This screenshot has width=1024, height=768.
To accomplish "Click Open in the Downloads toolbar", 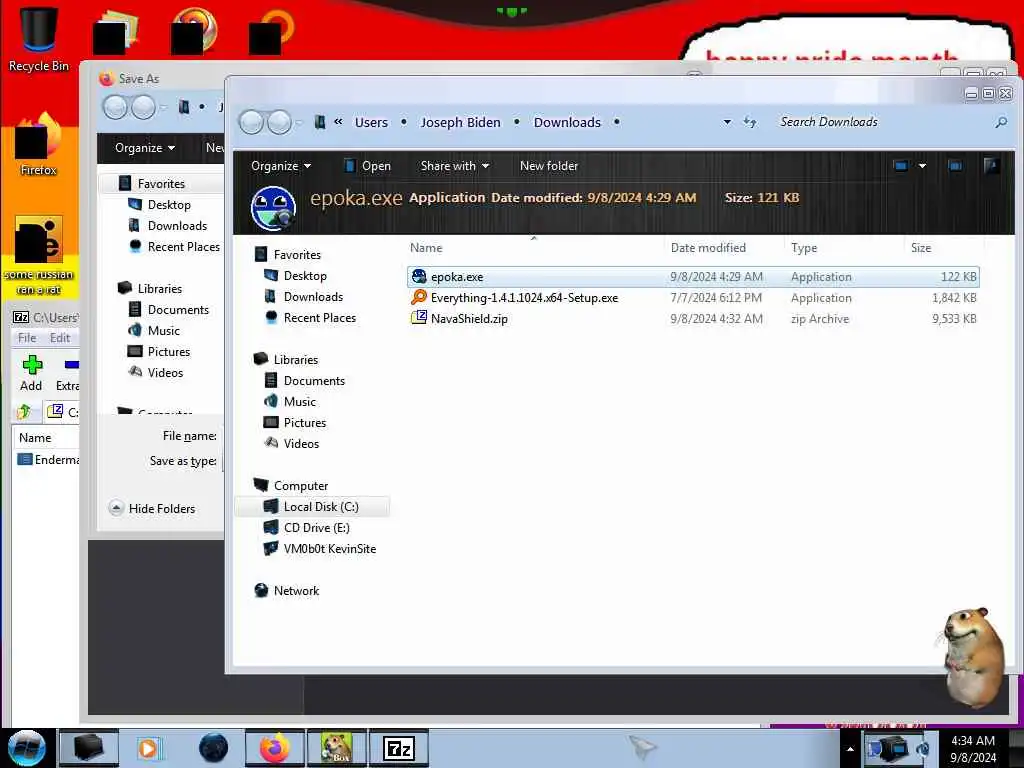I will coord(368,166).
